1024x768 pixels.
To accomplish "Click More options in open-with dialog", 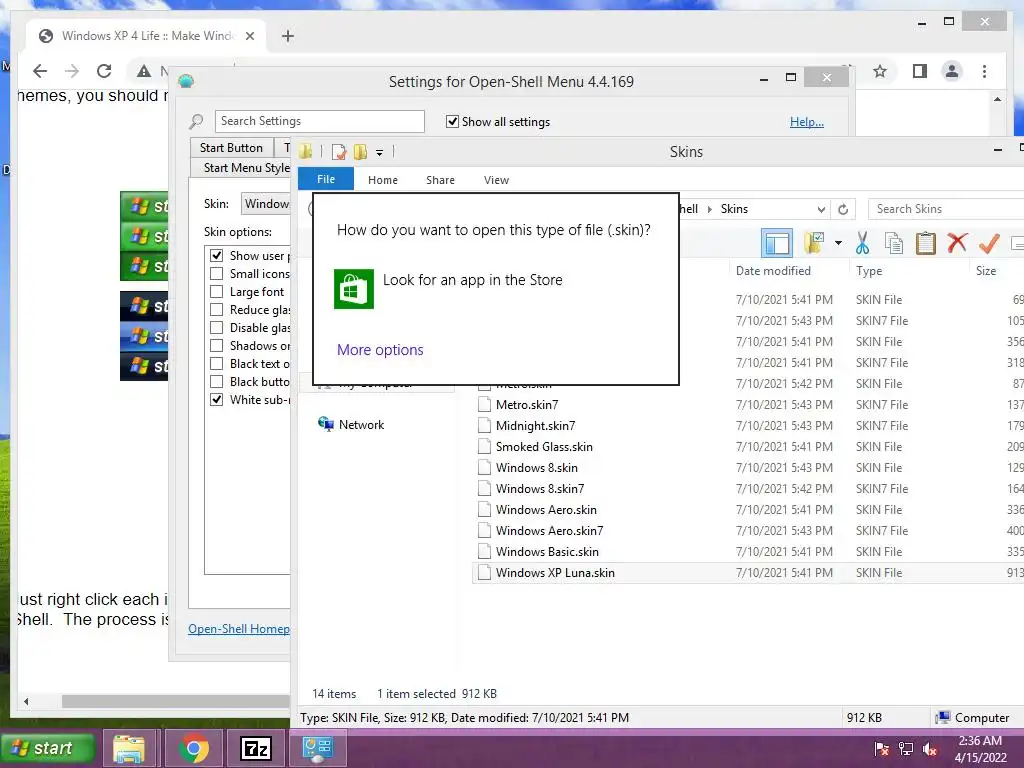I will [x=380, y=350].
